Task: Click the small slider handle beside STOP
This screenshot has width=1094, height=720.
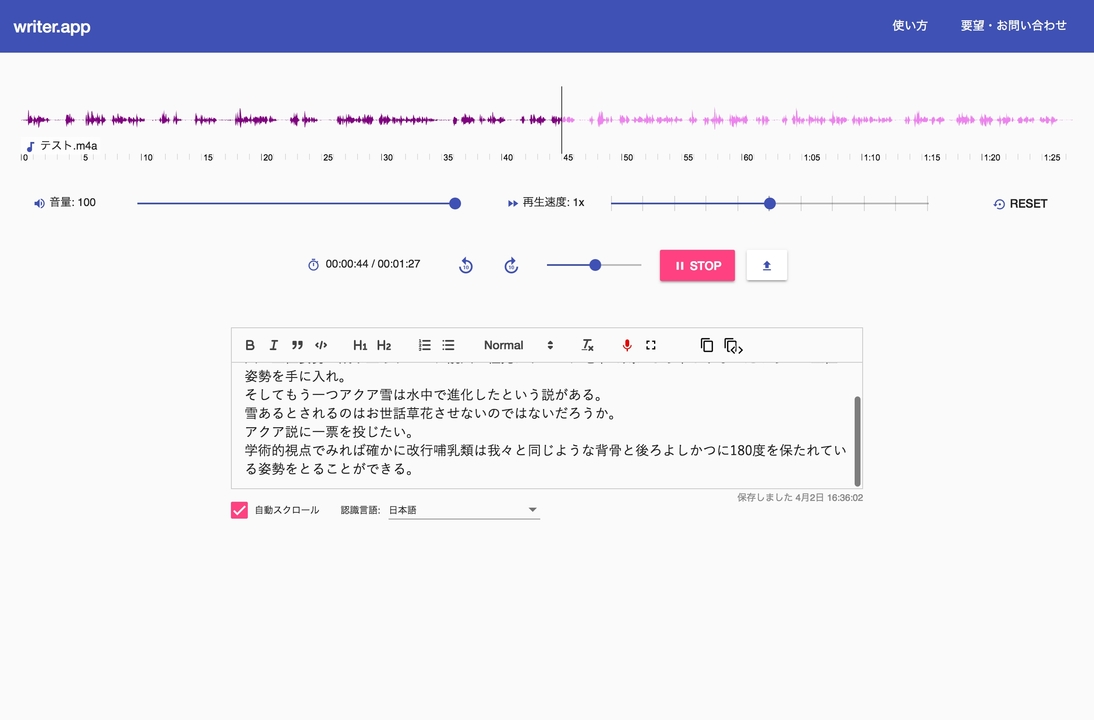Action: (x=595, y=265)
